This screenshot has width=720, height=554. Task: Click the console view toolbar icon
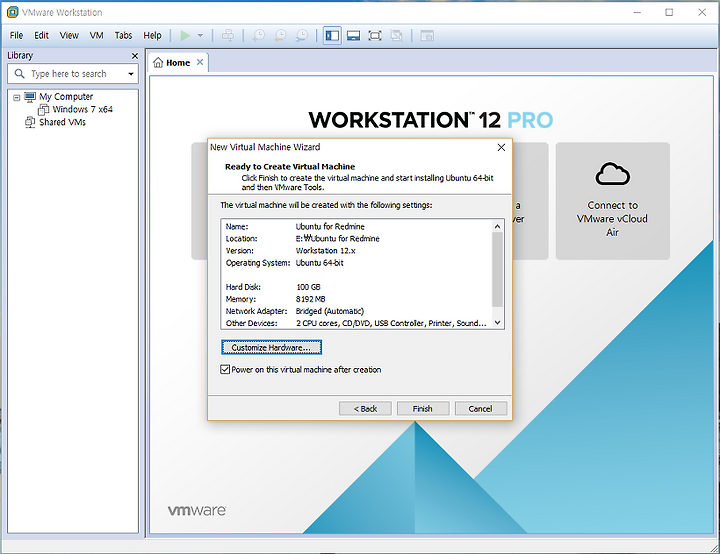[427, 35]
